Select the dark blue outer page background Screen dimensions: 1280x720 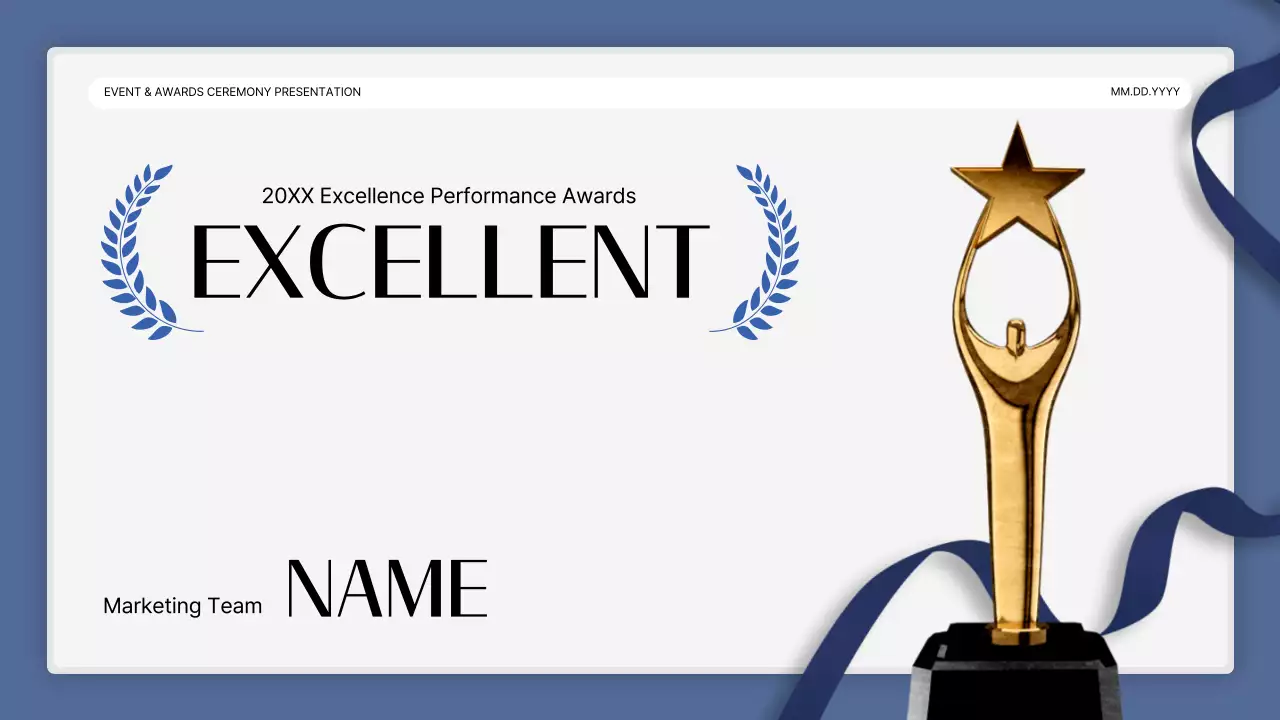pos(20,360)
